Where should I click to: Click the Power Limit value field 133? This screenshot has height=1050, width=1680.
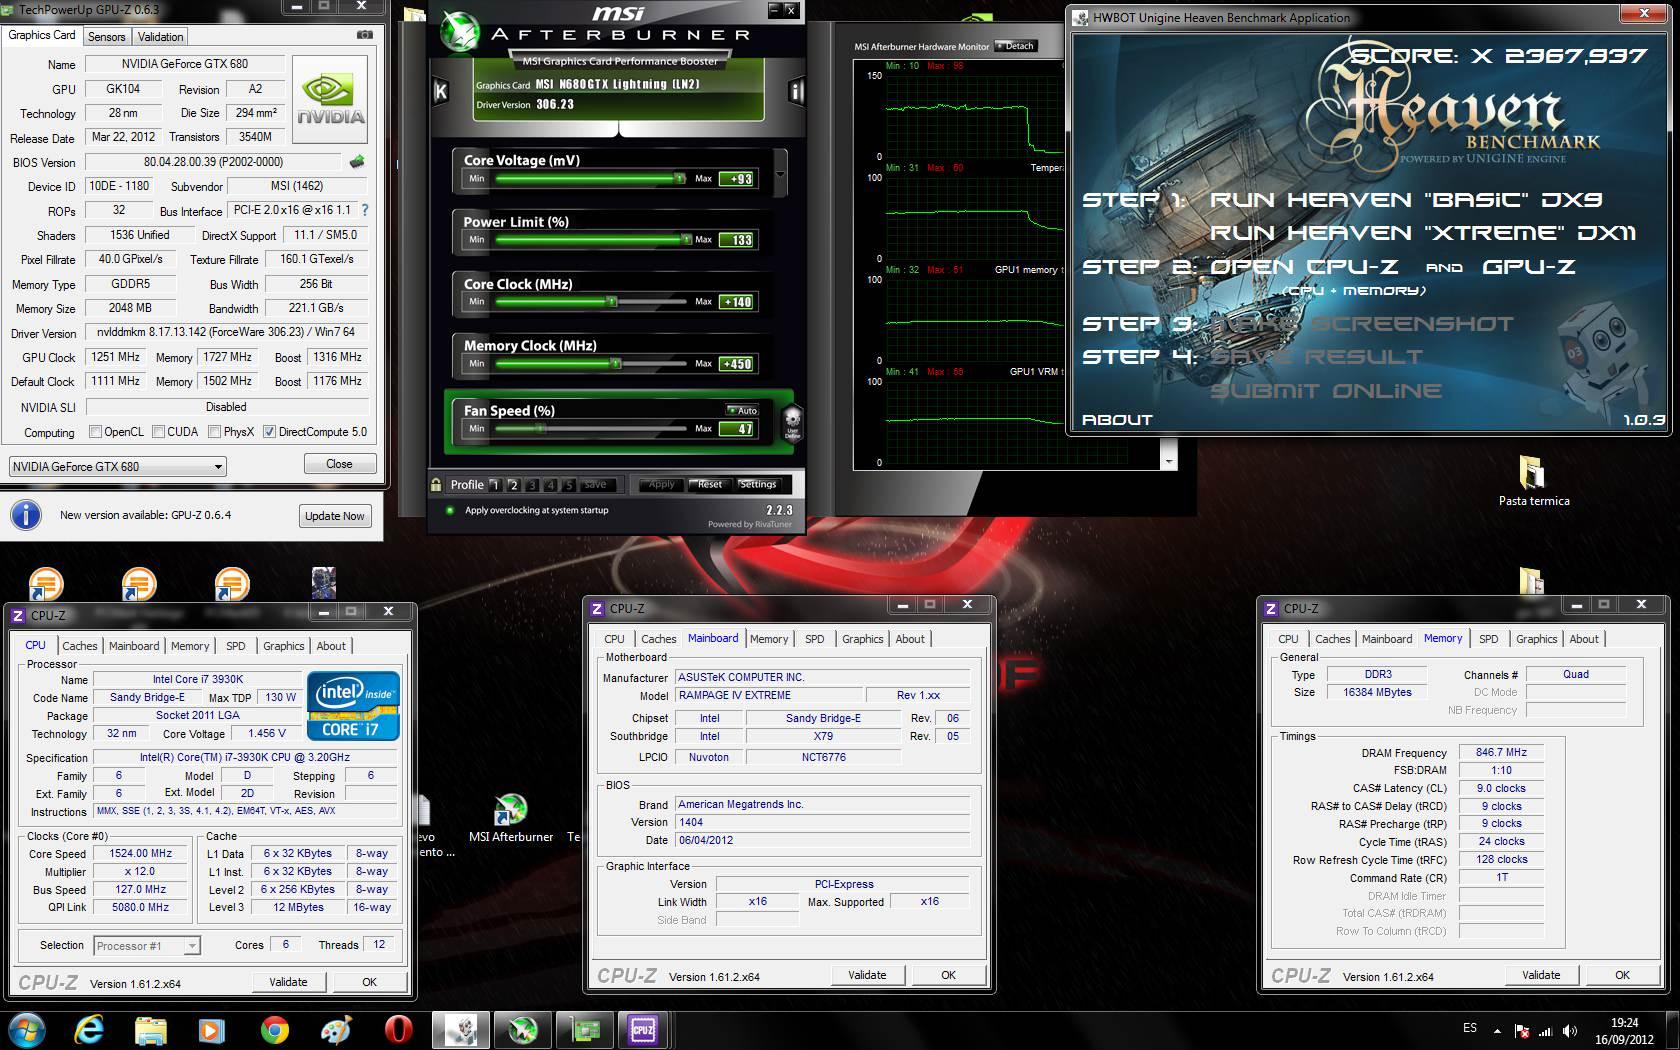(x=738, y=240)
